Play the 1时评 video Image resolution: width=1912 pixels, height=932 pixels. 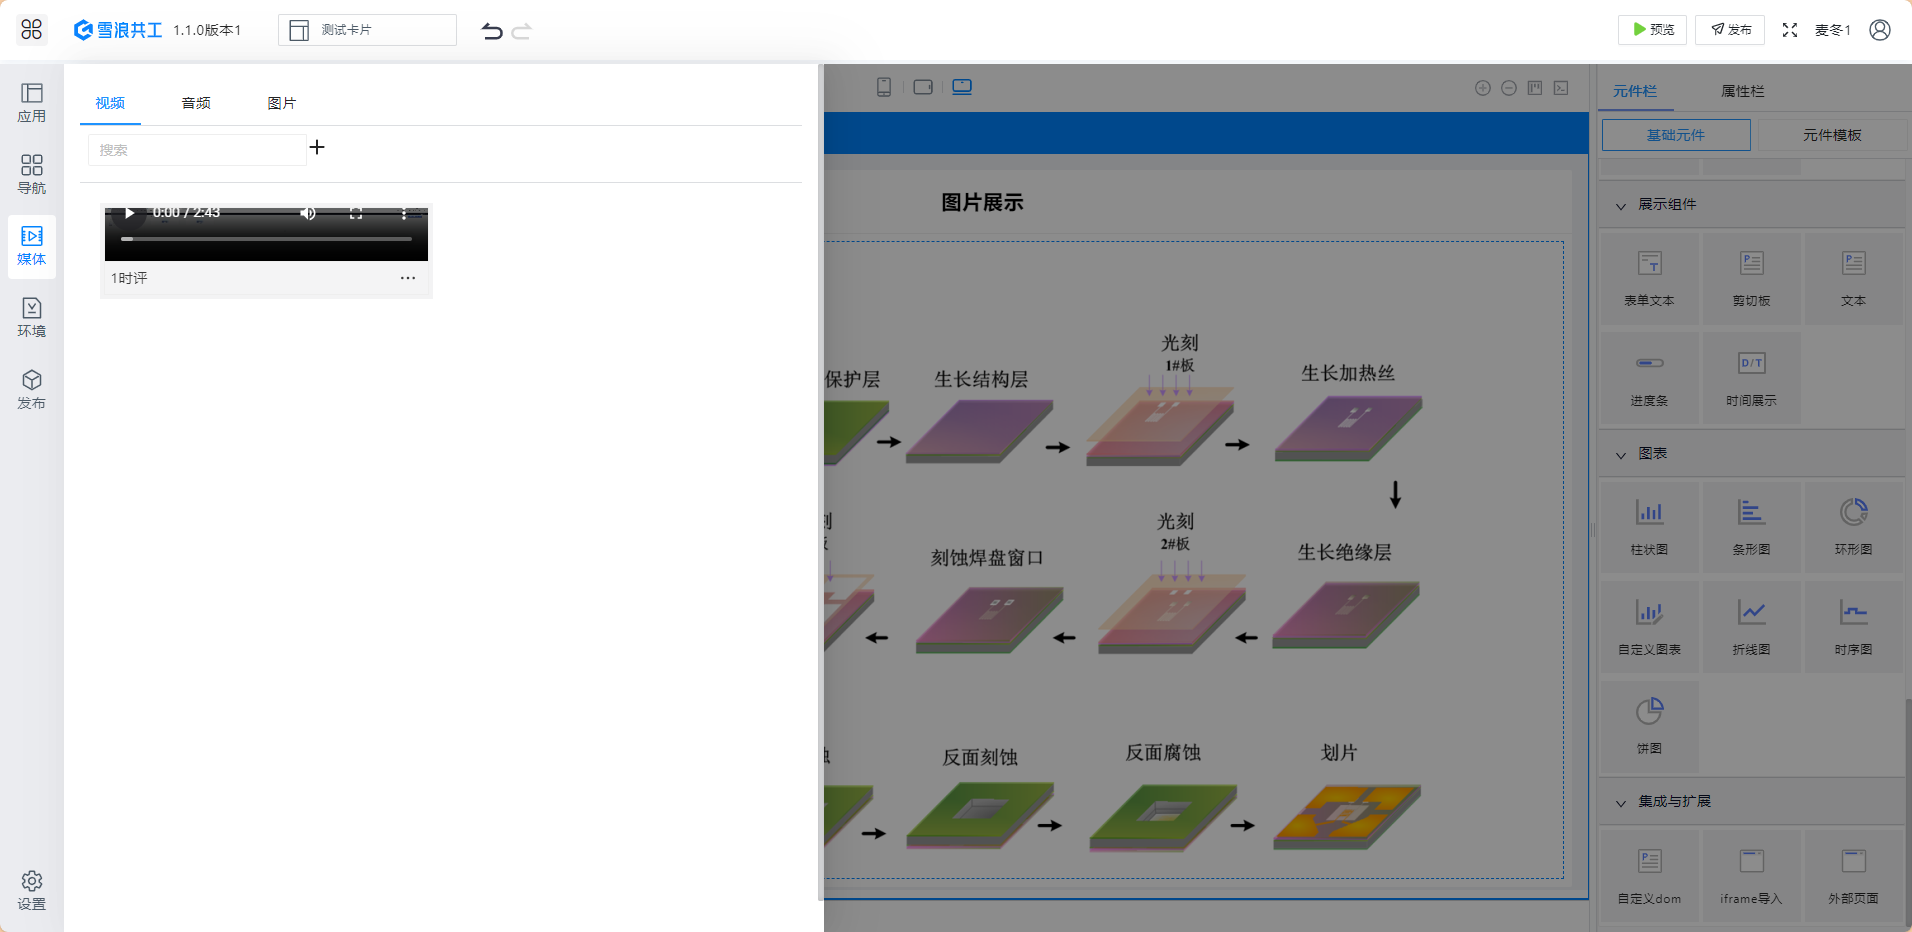coord(129,213)
